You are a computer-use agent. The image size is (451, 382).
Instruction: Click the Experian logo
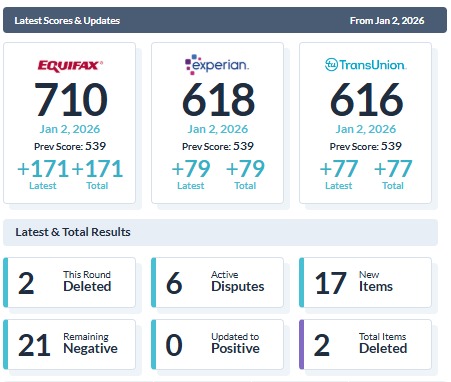pyautogui.click(x=217, y=64)
